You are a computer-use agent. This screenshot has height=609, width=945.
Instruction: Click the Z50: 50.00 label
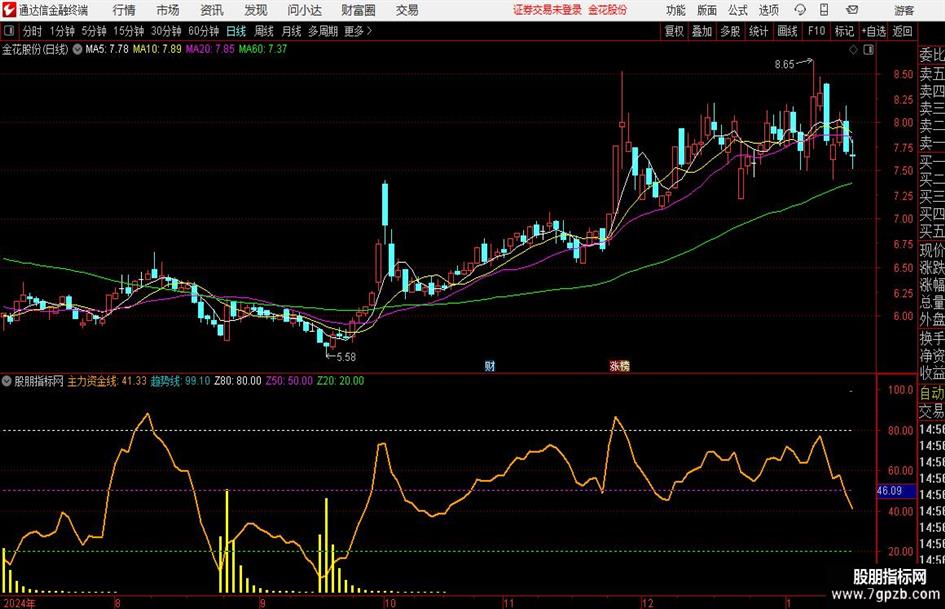click(289, 381)
